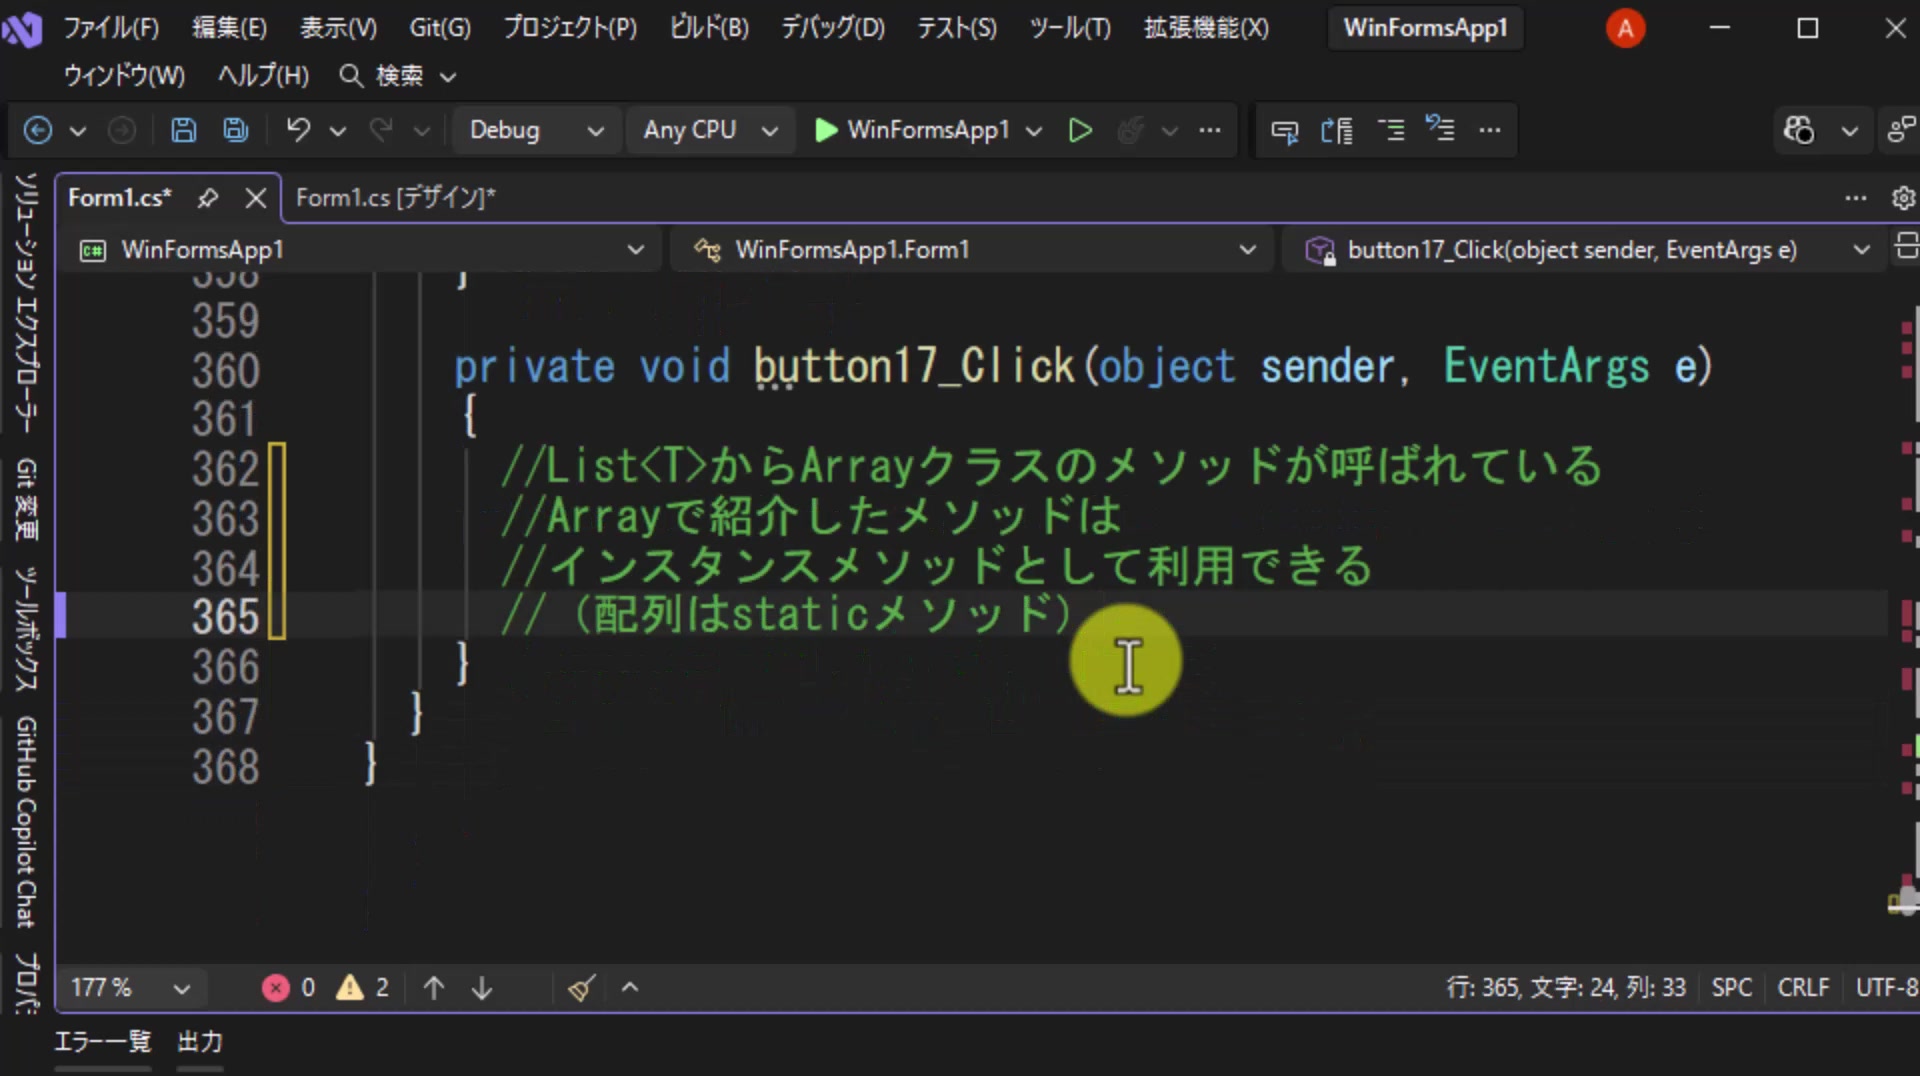The height and width of the screenshot is (1076, 1920).
Task: Click line number 360 in the gutter
Action: click(226, 371)
